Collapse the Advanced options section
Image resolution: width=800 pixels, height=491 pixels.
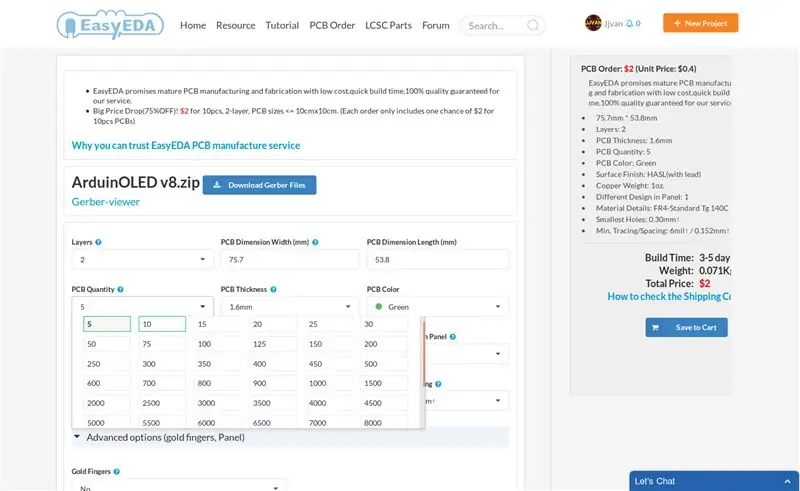290,437
